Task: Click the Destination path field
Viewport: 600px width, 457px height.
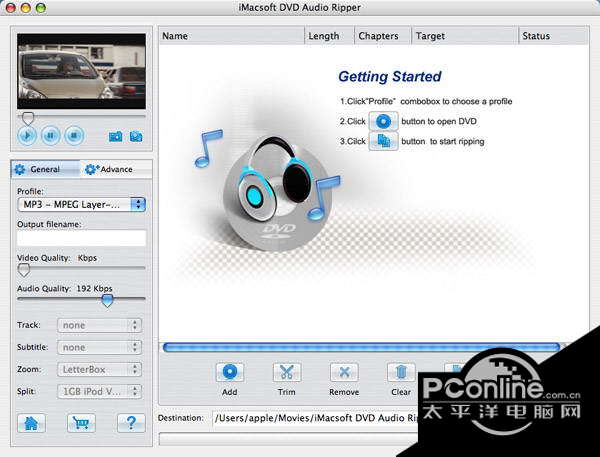Action: 316,418
